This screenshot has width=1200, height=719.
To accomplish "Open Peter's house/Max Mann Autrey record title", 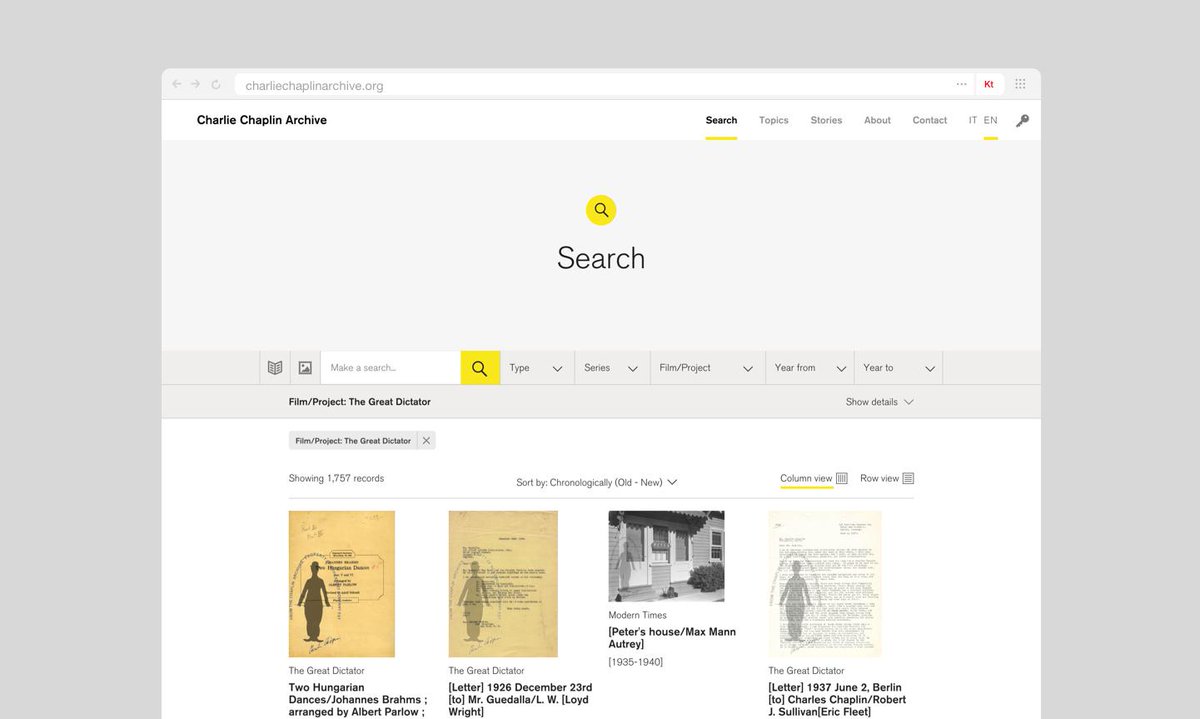I will click(672, 638).
